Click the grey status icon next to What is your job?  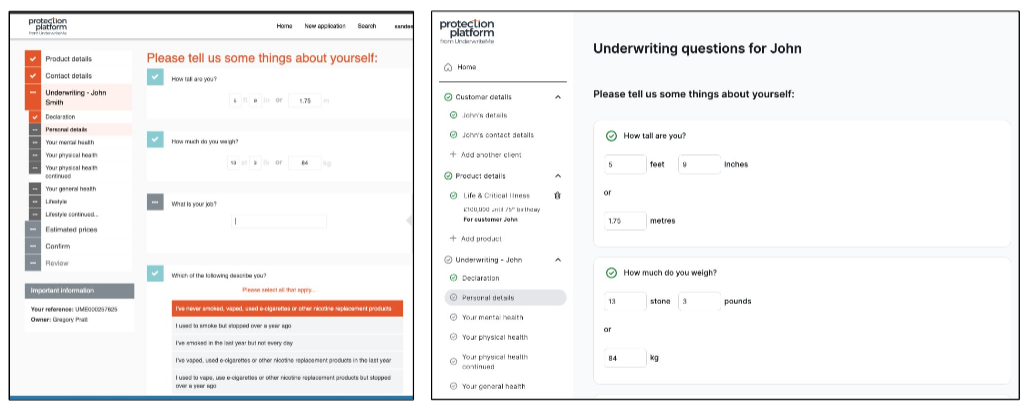click(x=155, y=202)
